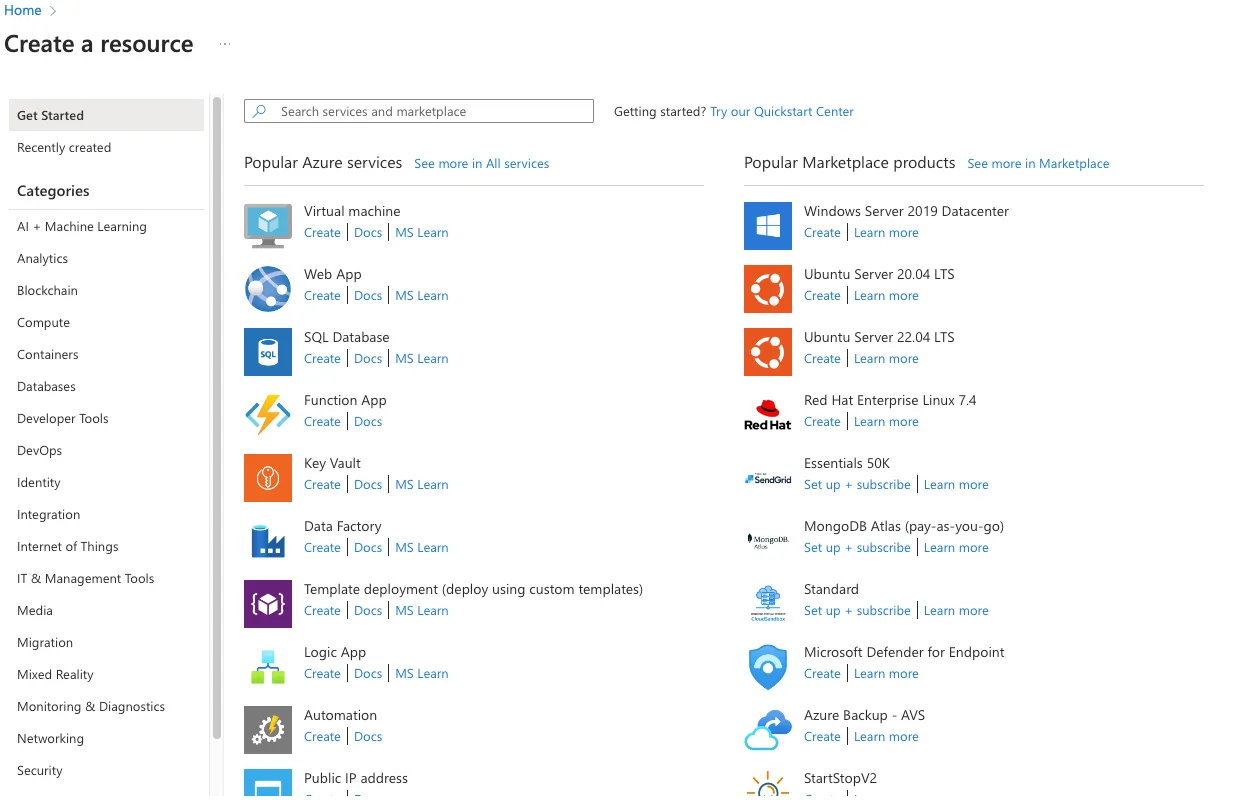Click the Data Factory icon
1242x800 pixels.
[x=268, y=541]
